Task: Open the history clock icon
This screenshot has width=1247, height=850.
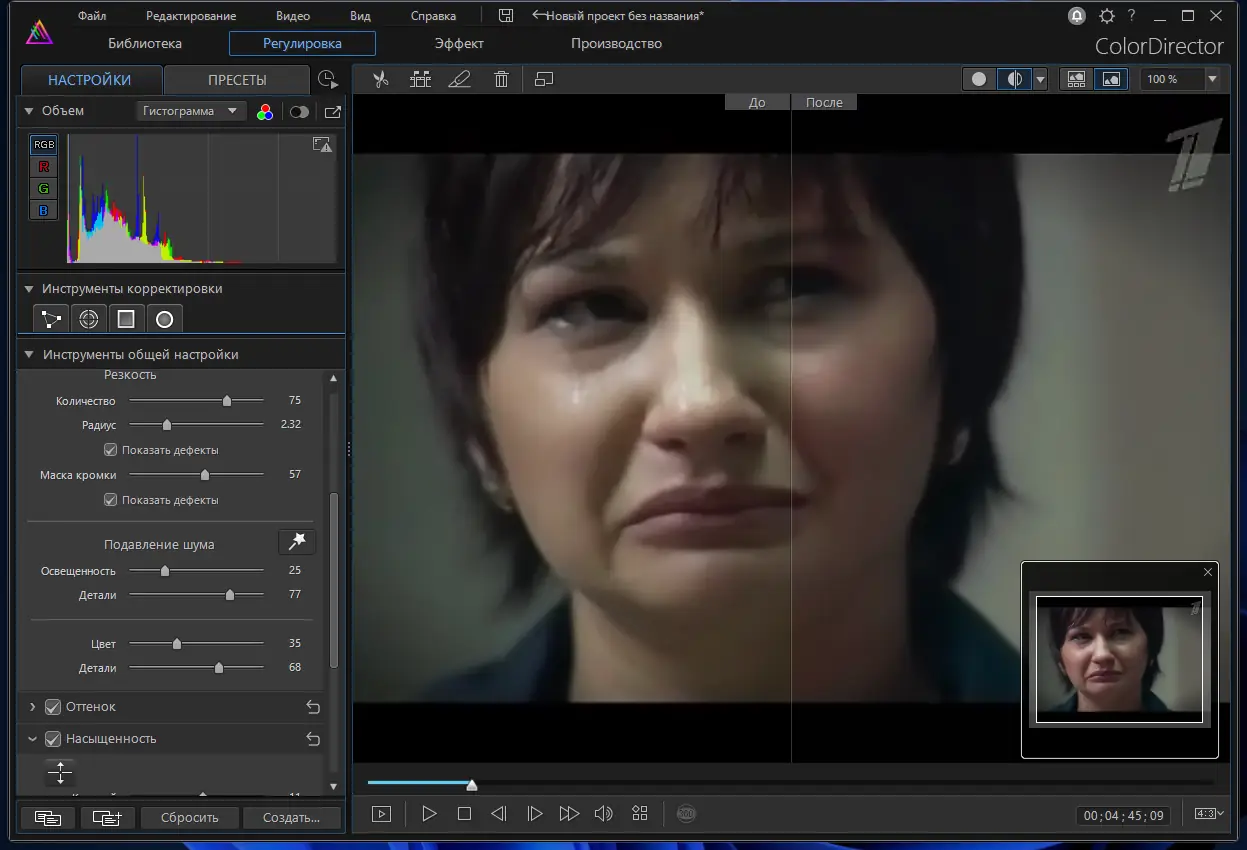Action: coord(327,80)
